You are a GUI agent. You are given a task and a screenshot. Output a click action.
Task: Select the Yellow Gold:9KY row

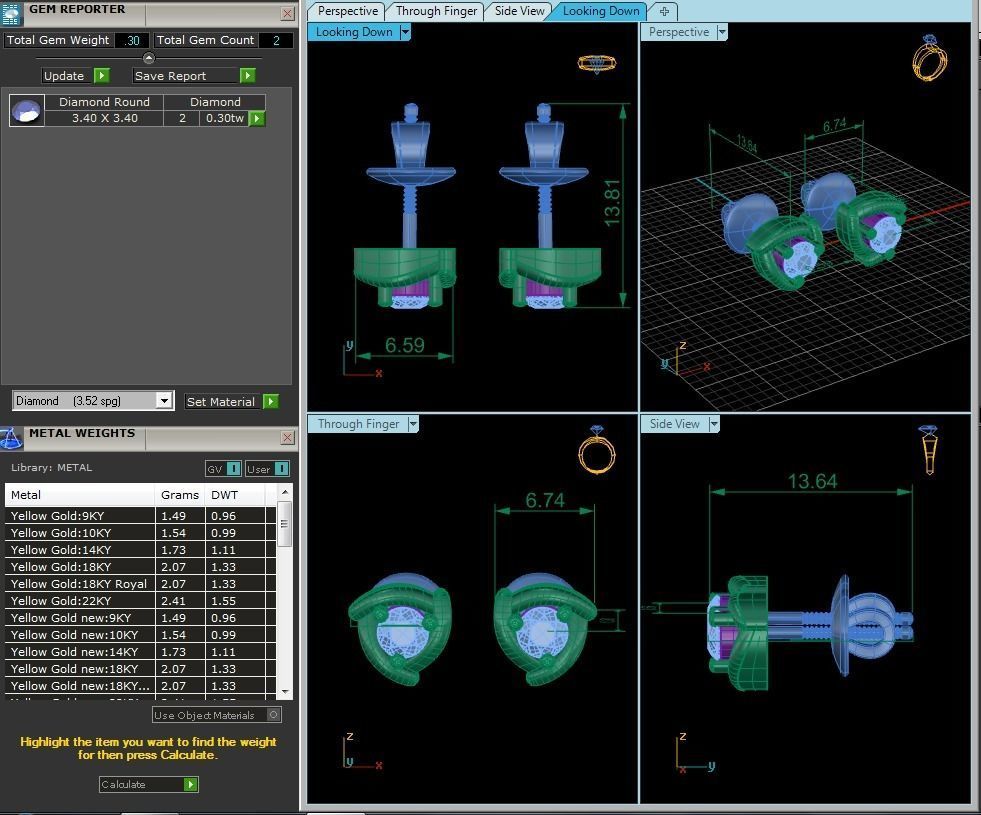click(x=140, y=515)
